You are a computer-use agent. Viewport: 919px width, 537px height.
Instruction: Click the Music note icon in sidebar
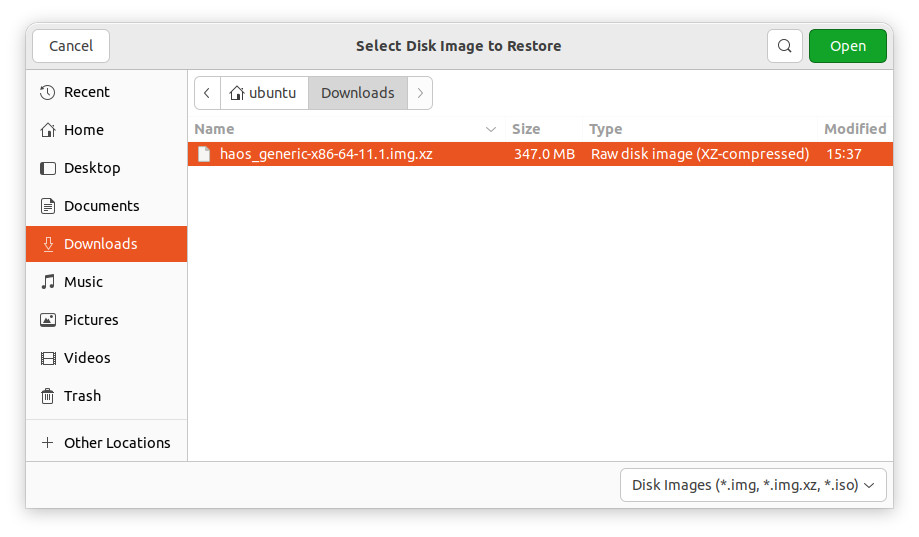coord(47,282)
